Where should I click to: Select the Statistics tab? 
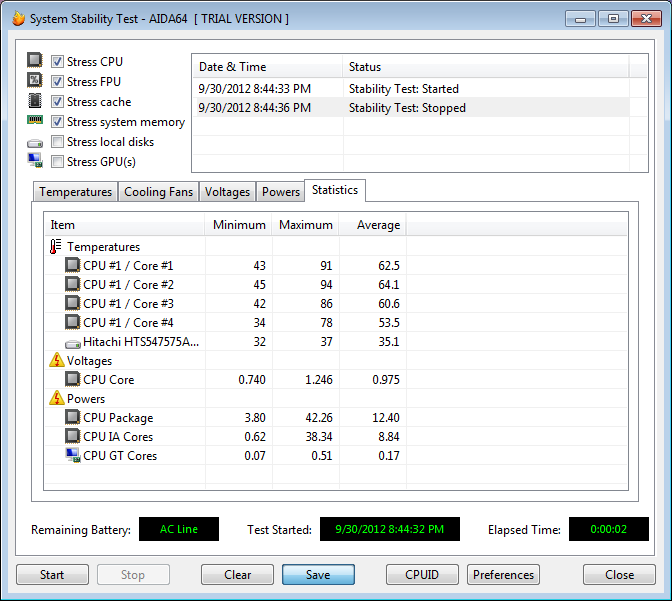click(x=335, y=190)
